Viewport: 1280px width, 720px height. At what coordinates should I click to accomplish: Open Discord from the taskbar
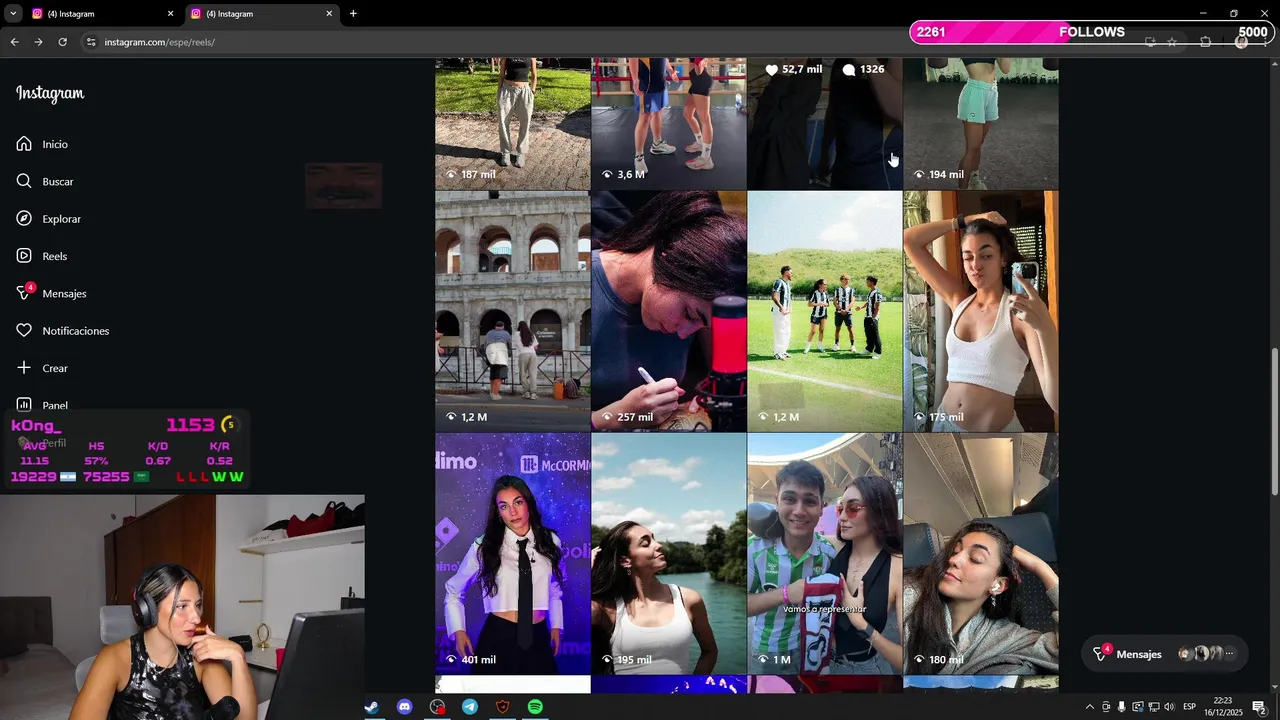404,707
